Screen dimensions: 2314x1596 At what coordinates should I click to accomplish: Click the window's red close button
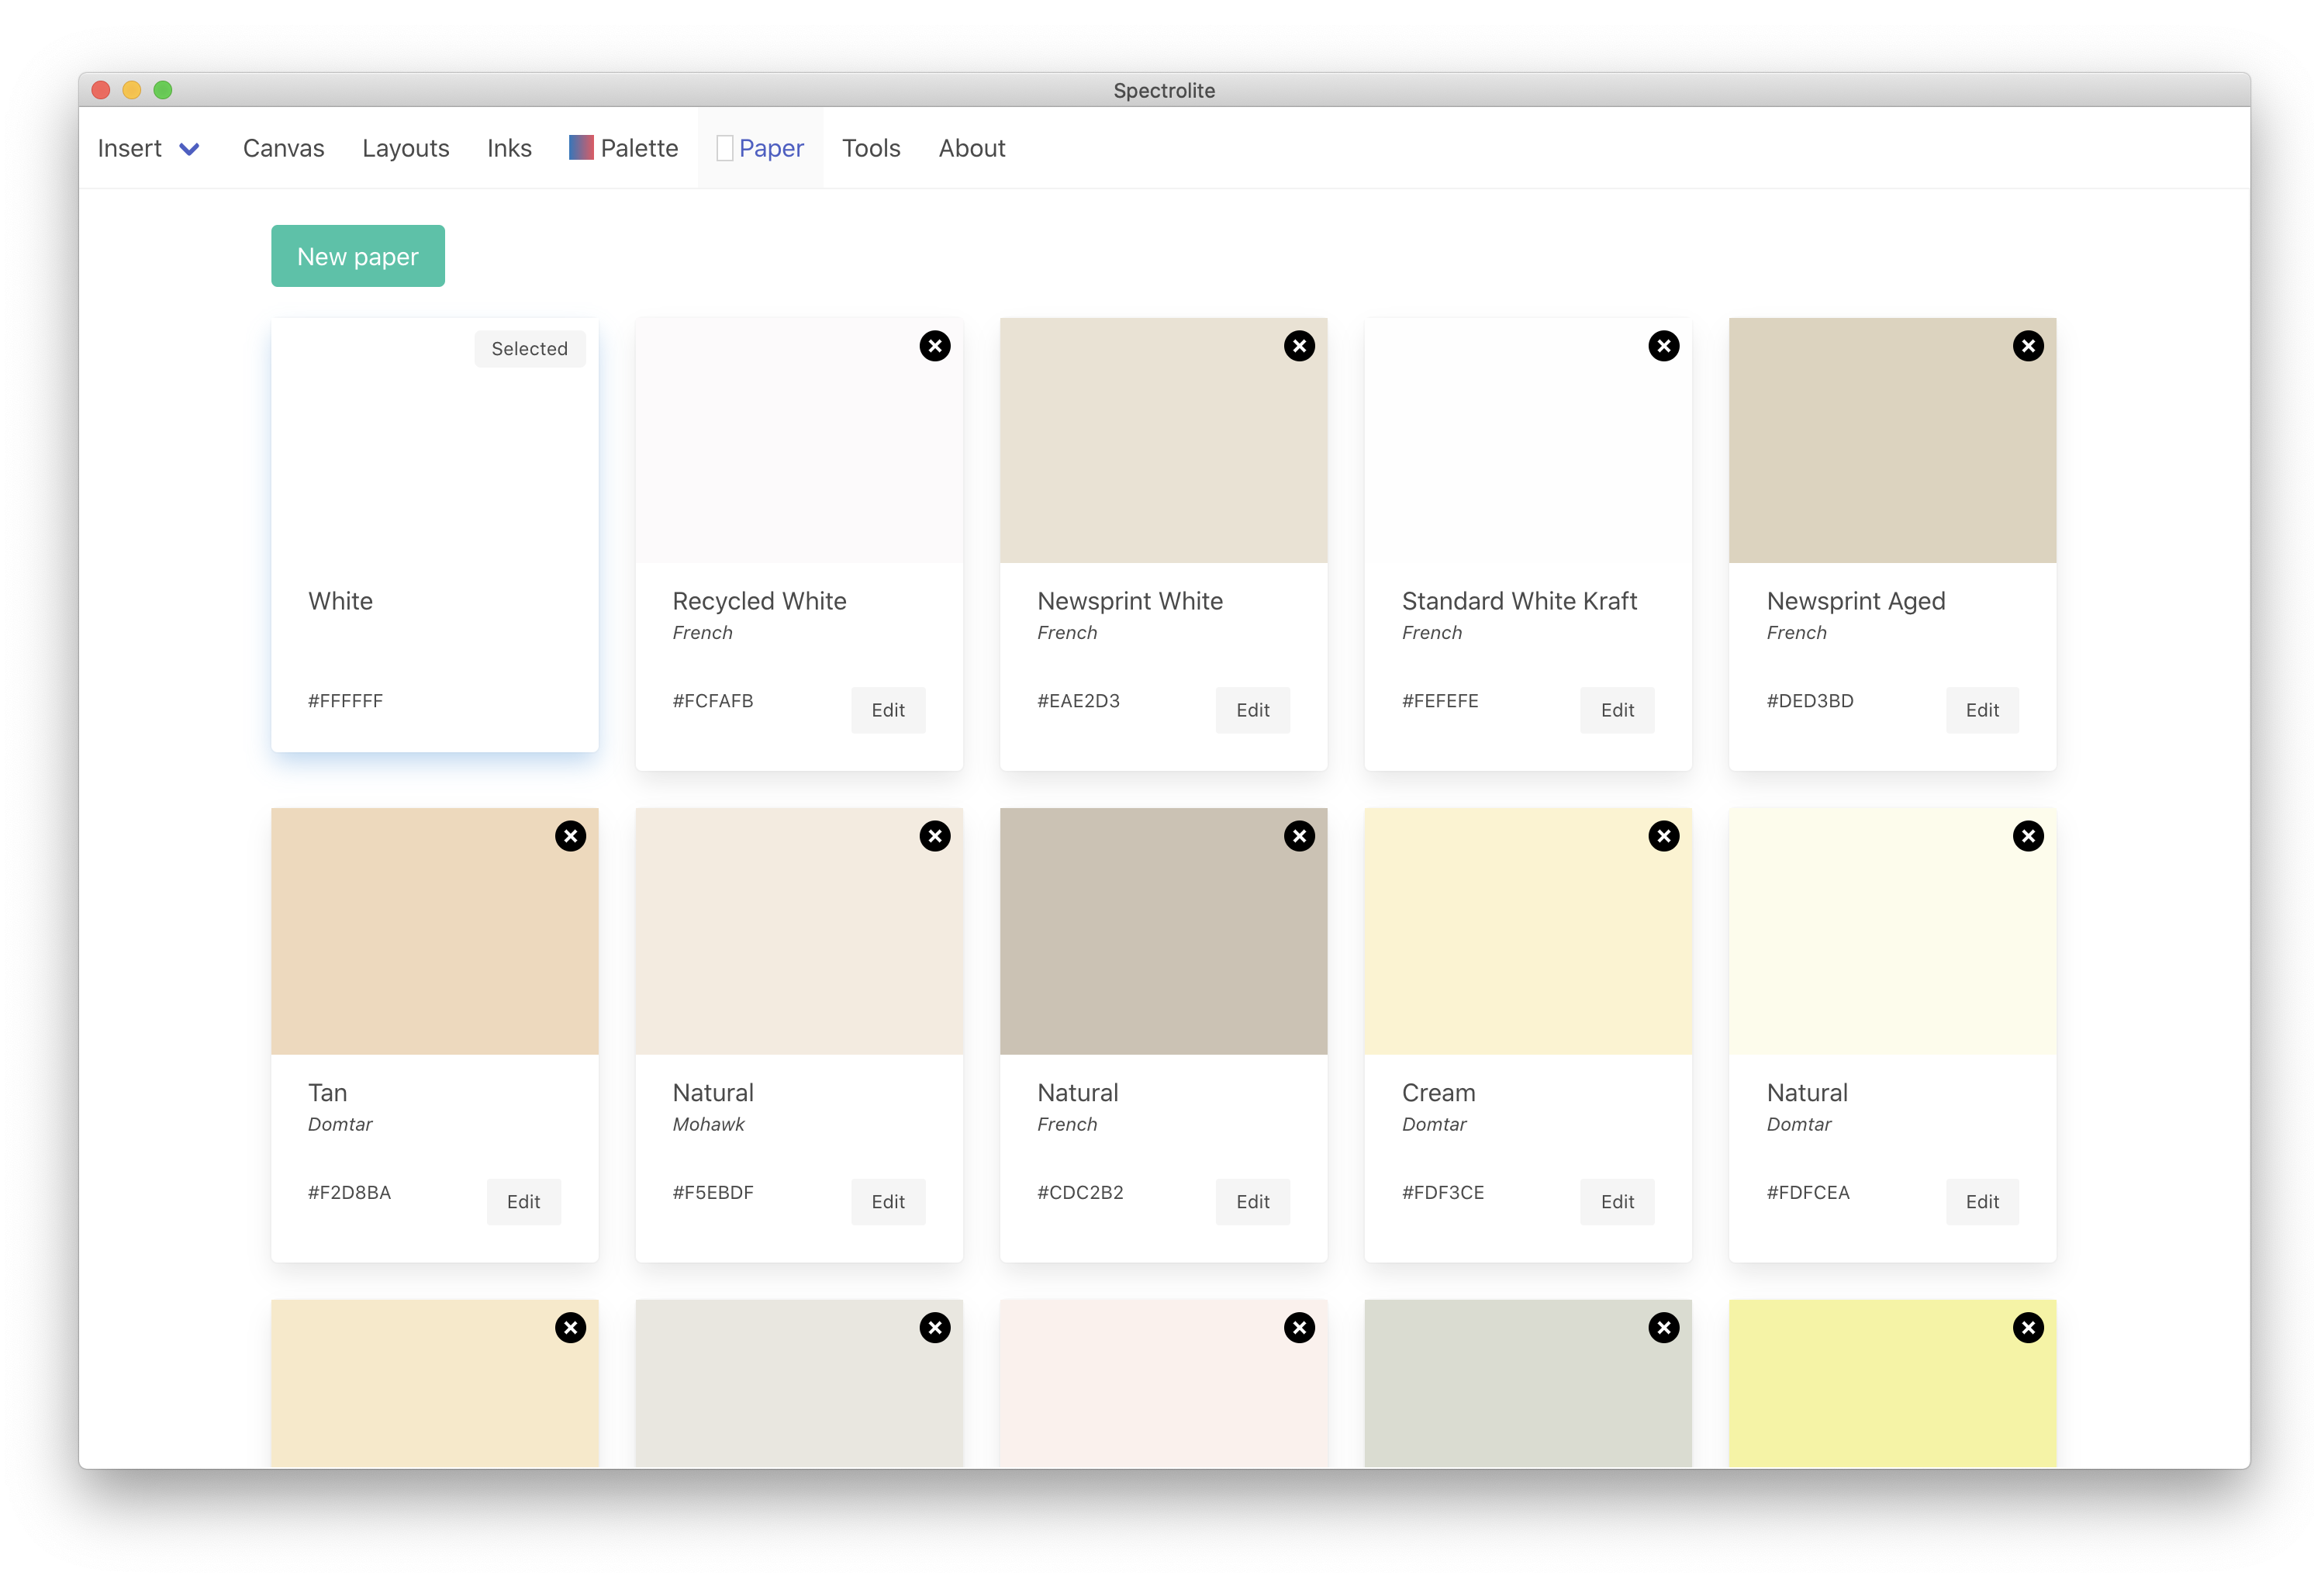(x=100, y=90)
